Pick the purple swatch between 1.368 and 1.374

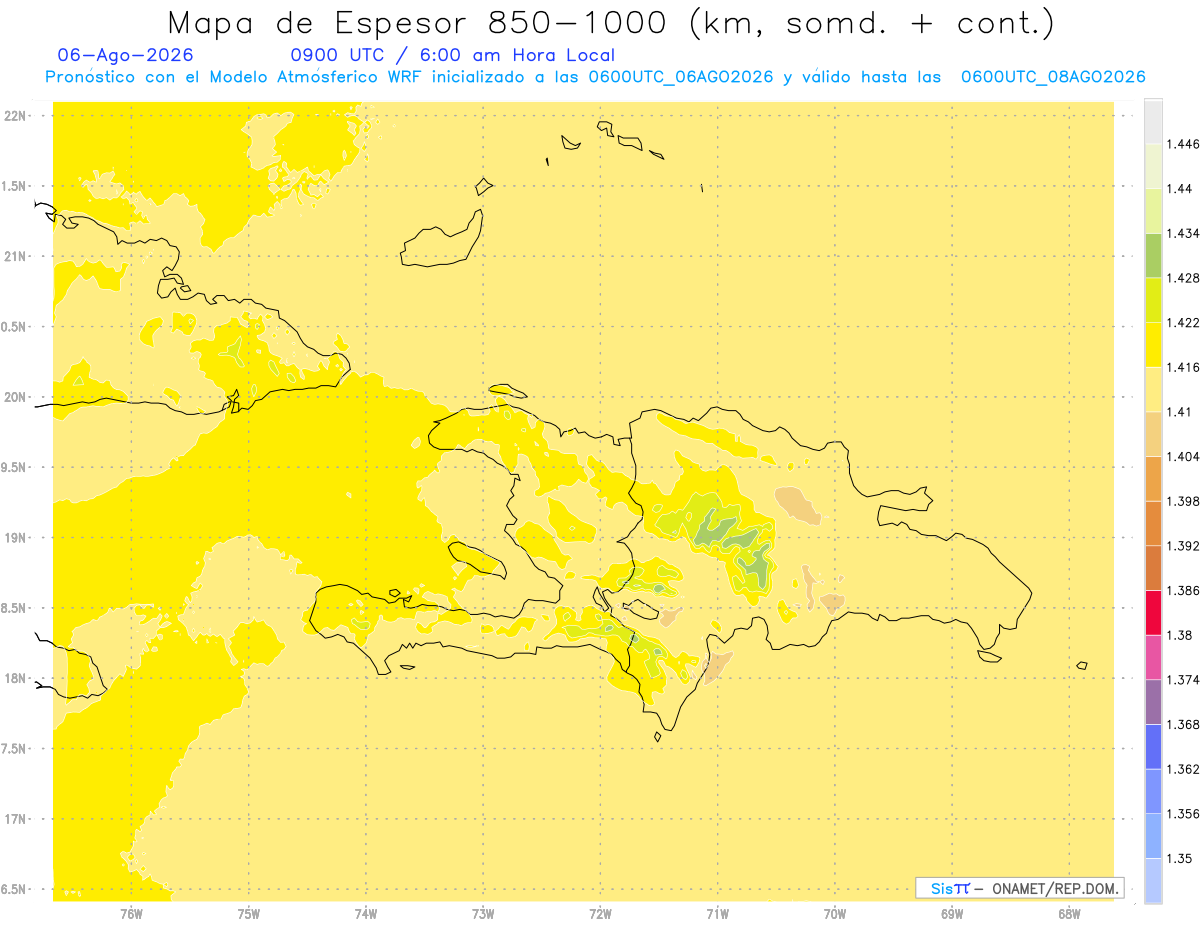click(x=1153, y=702)
